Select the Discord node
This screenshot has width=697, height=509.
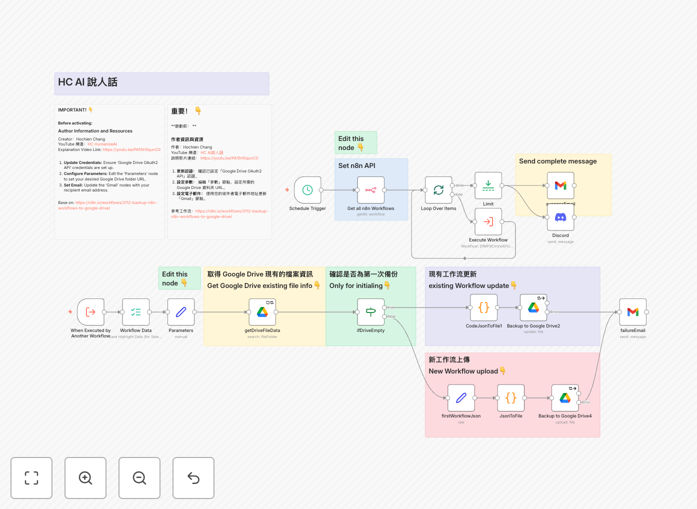click(561, 217)
